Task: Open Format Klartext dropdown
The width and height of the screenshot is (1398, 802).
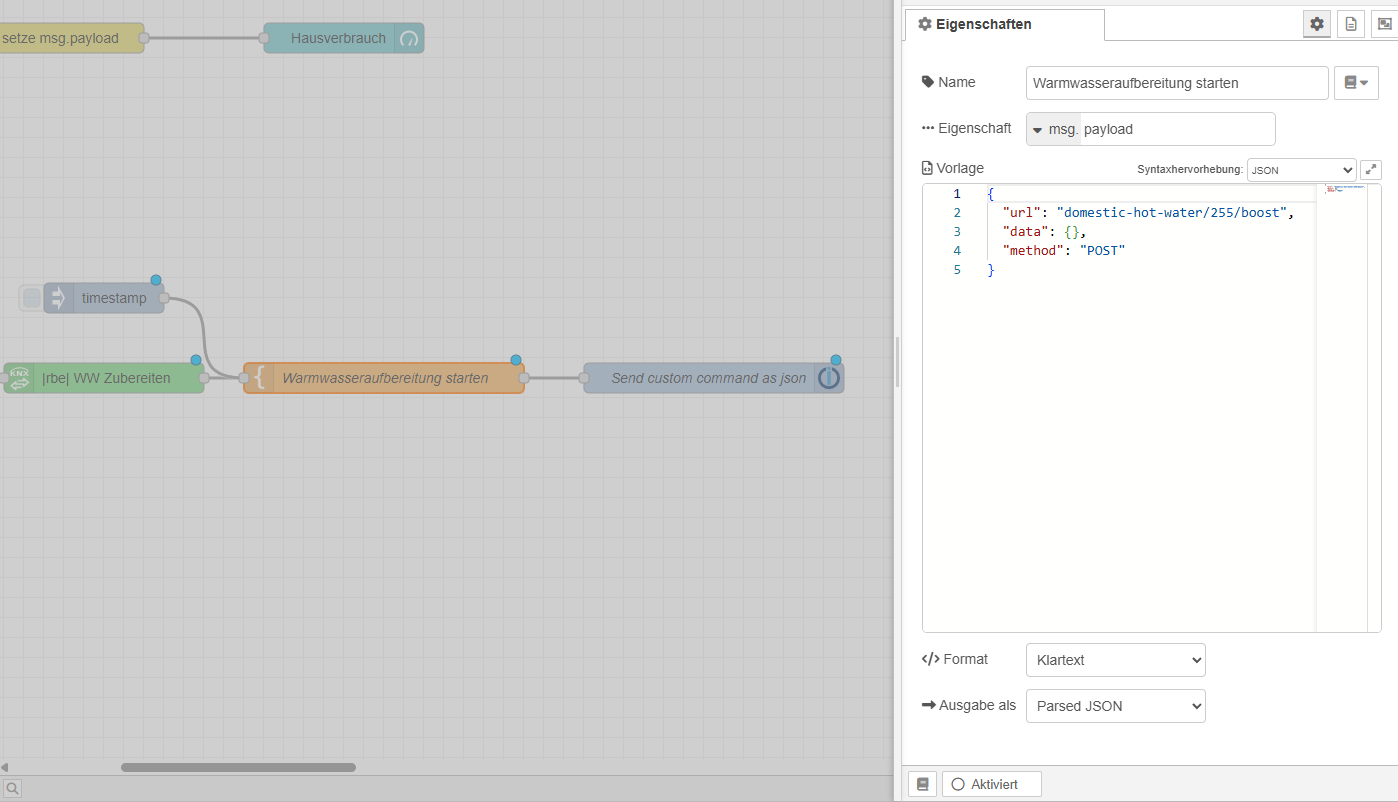Action: (x=1115, y=660)
